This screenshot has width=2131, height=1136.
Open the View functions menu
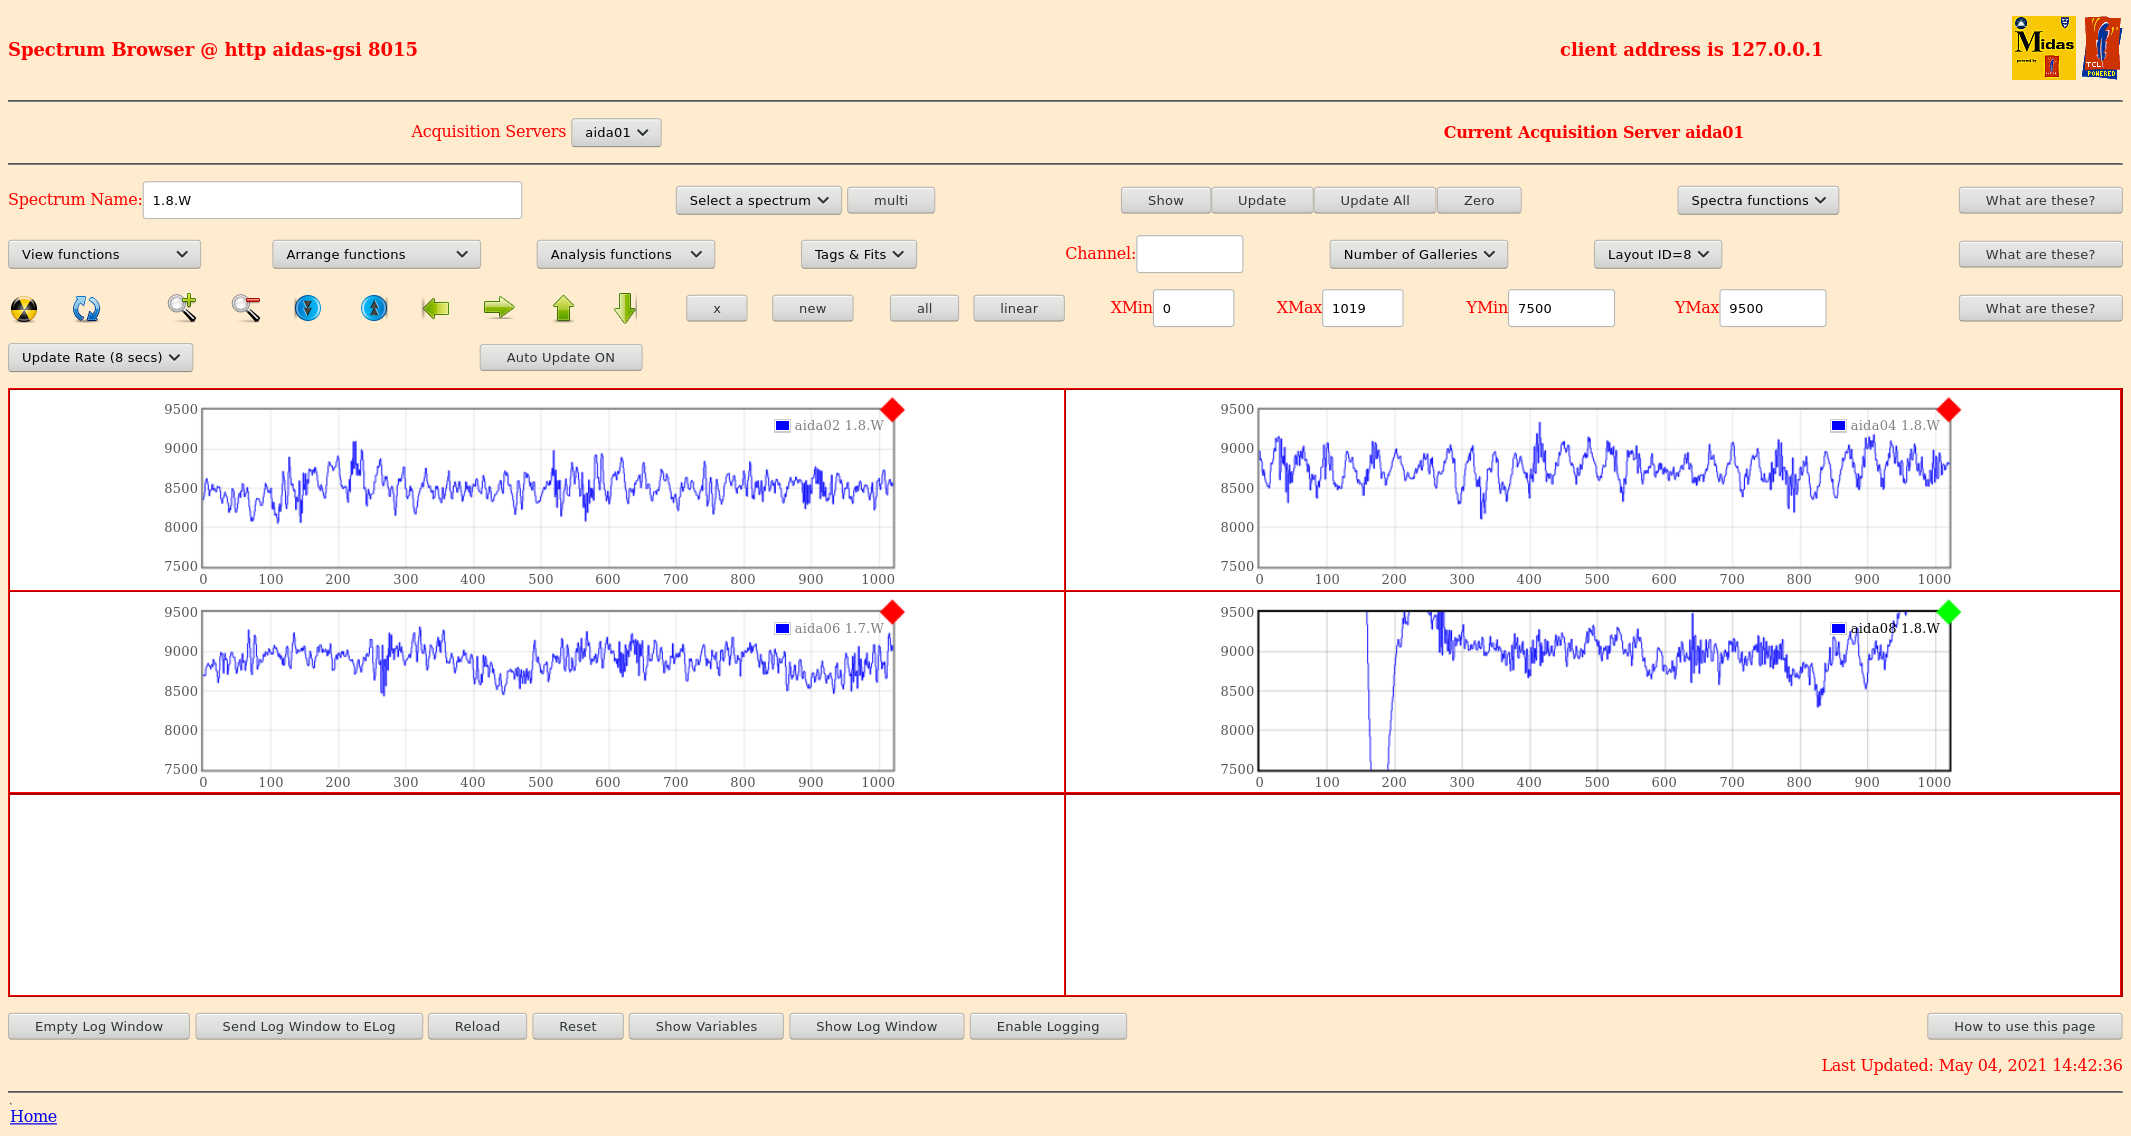[104, 254]
